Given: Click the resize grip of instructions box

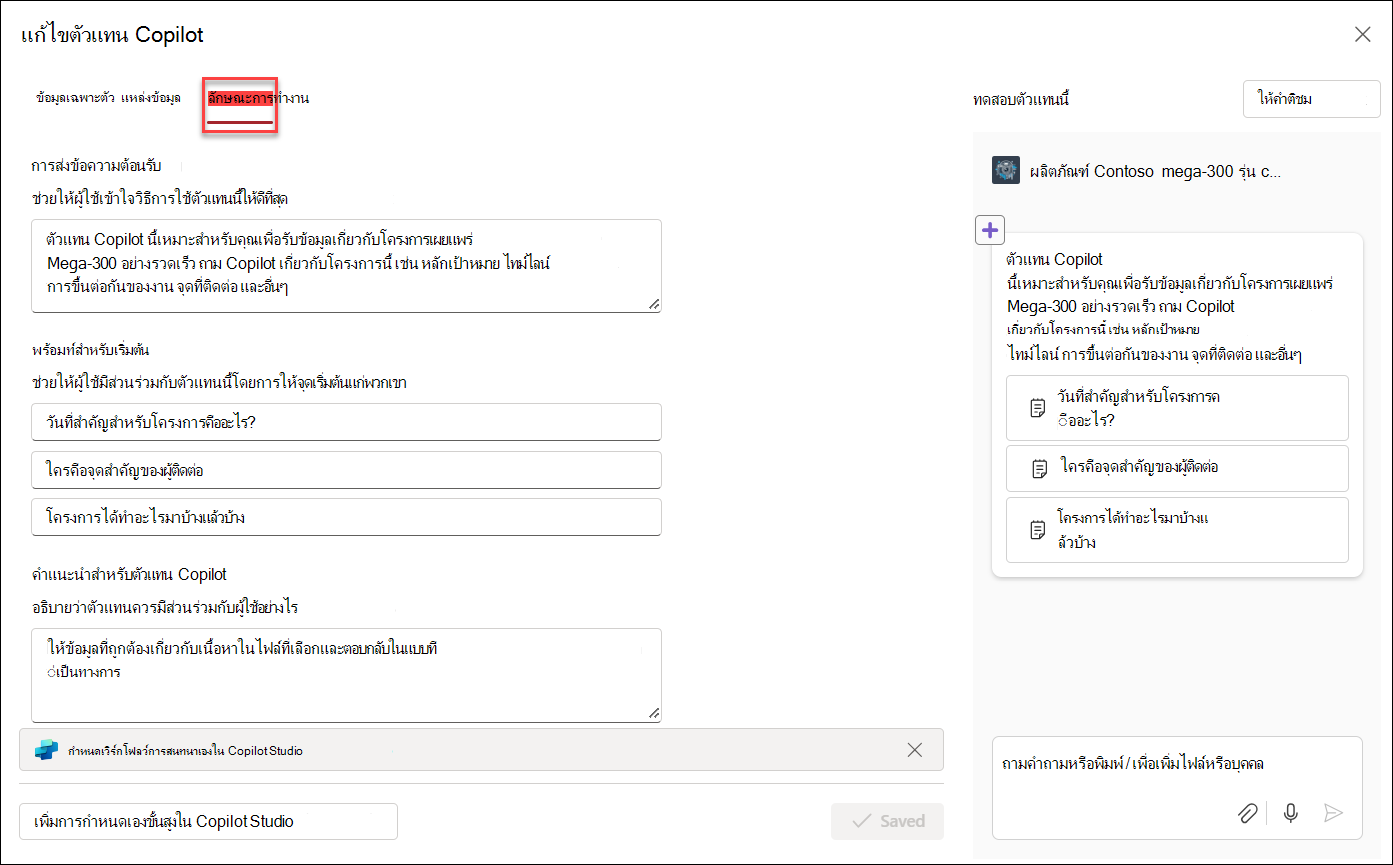Looking at the screenshot, I should 654,713.
